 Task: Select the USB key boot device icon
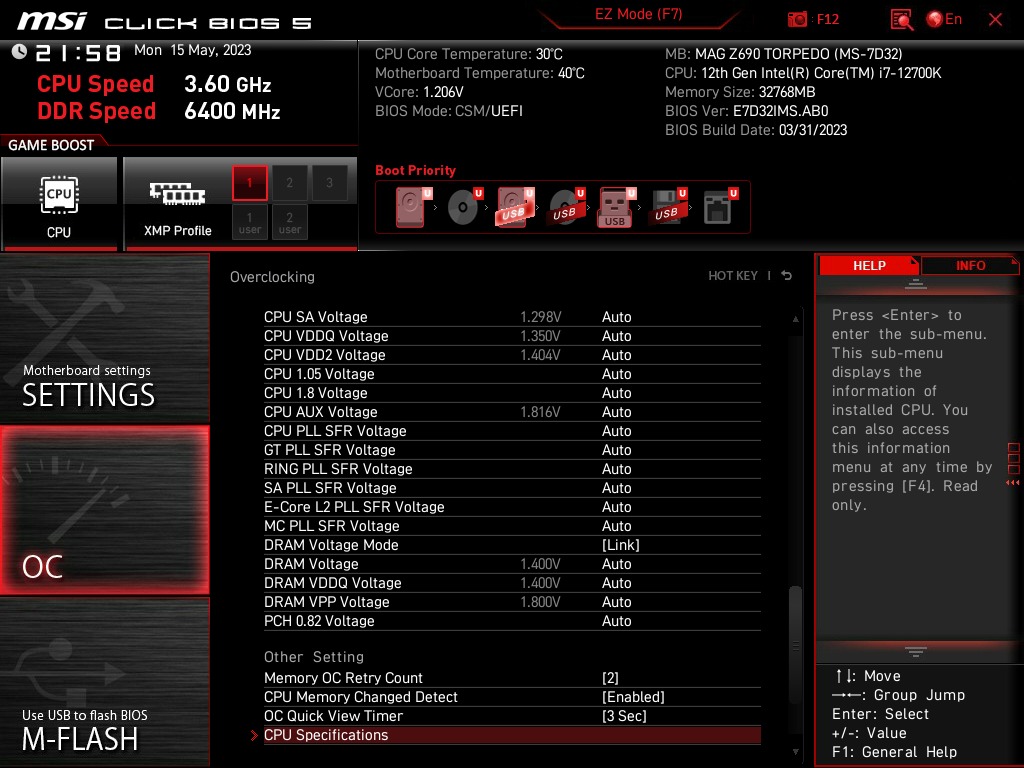click(x=616, y=207)
